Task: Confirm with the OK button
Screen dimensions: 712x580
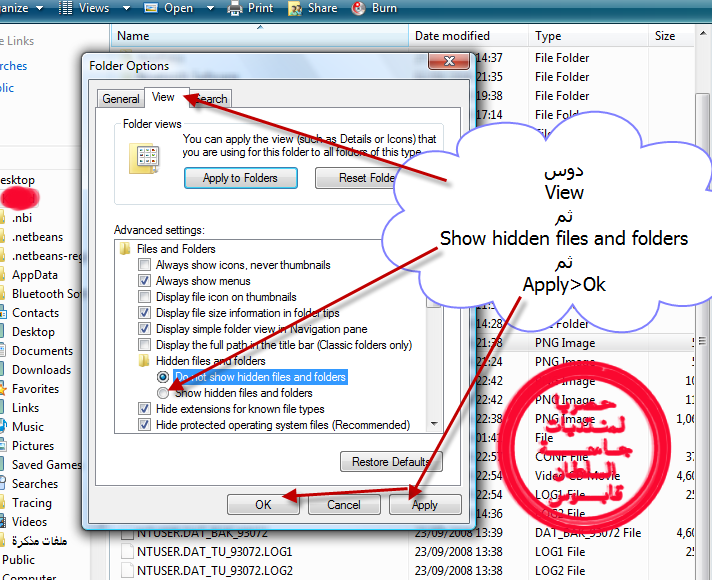Action: [x=263, y=505]
